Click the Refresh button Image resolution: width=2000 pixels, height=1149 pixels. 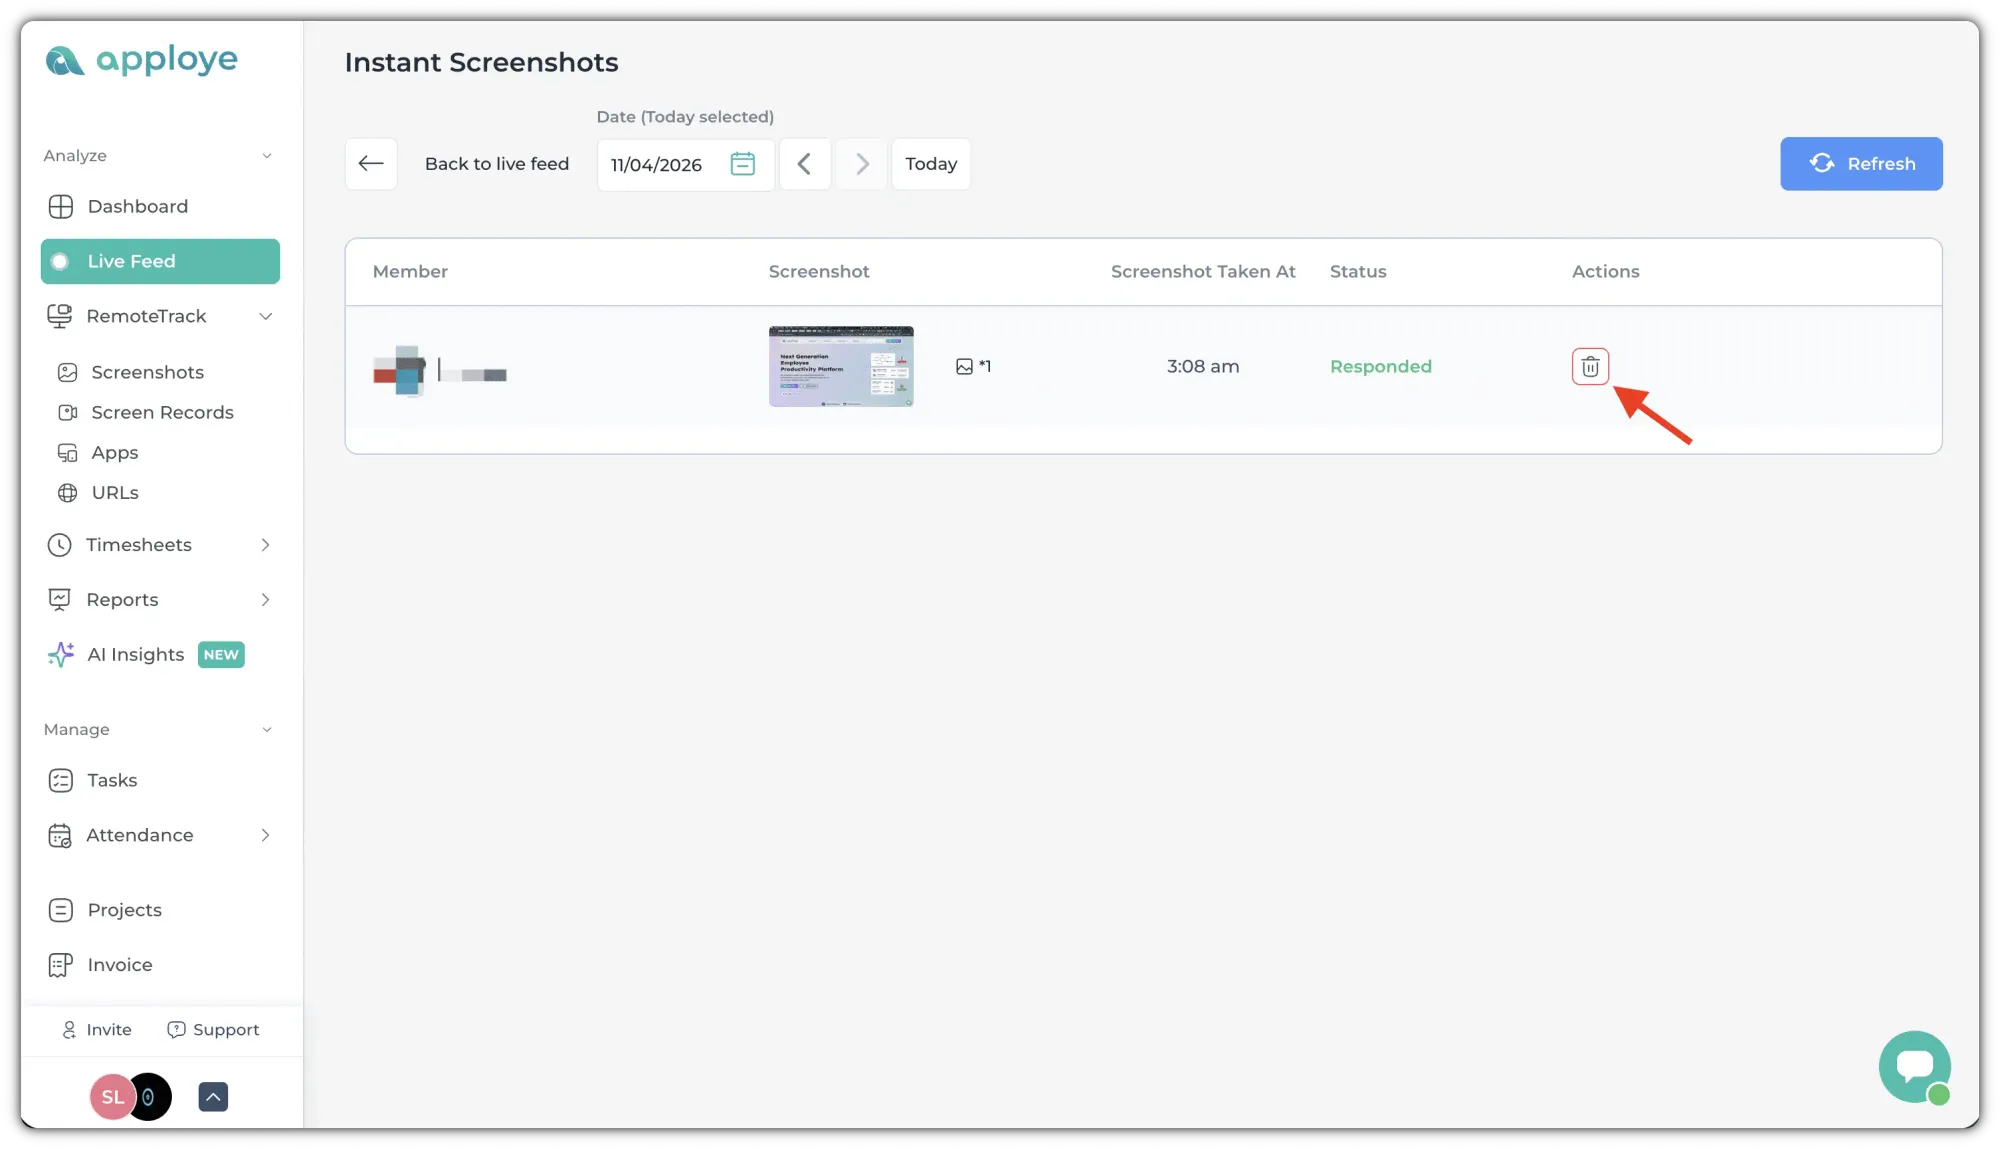(x=1860, y=164)
